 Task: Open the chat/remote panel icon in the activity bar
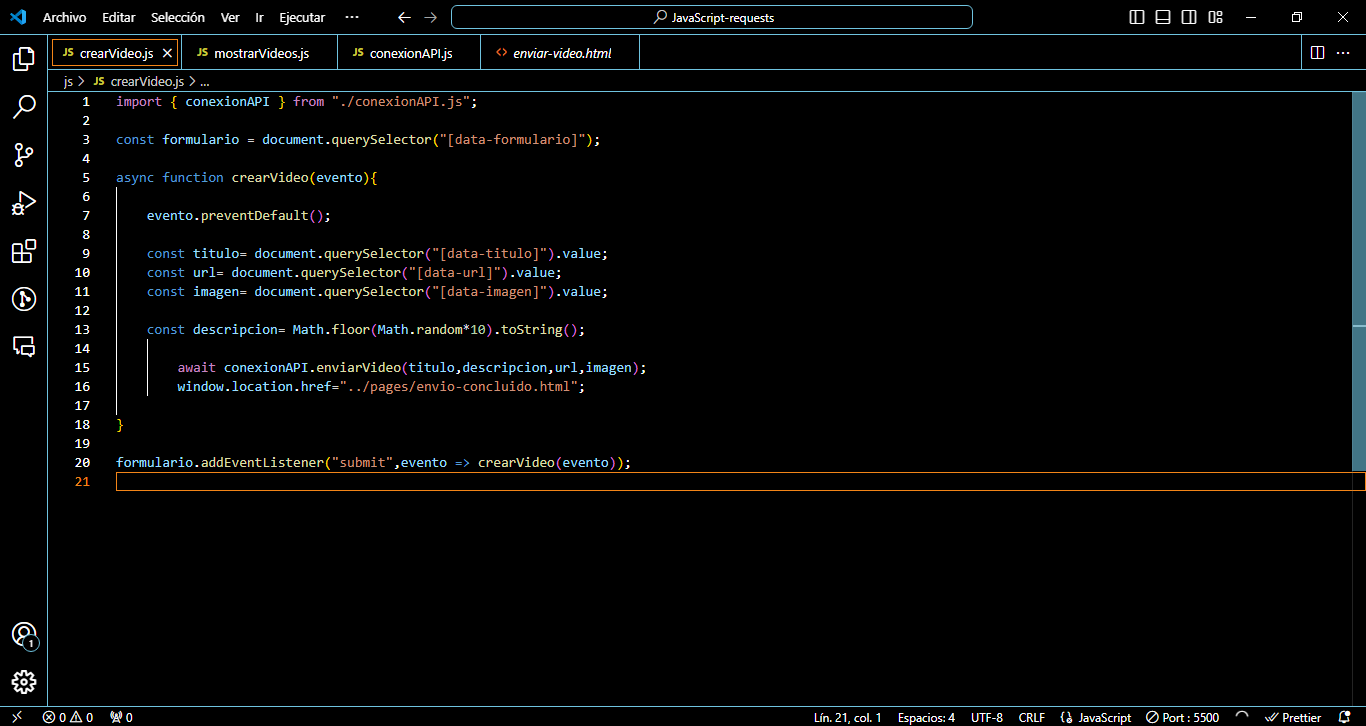(x=23, y=346)
